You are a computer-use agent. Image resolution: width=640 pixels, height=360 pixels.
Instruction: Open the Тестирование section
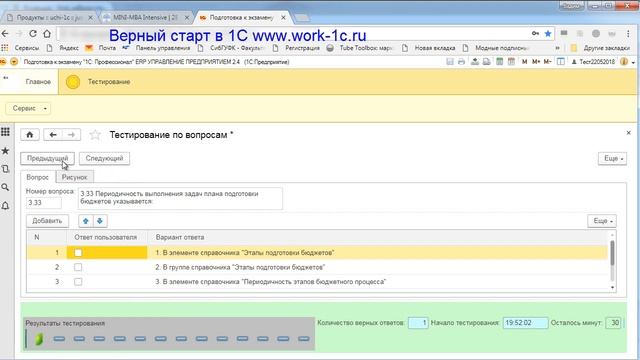tap(109, 82)
